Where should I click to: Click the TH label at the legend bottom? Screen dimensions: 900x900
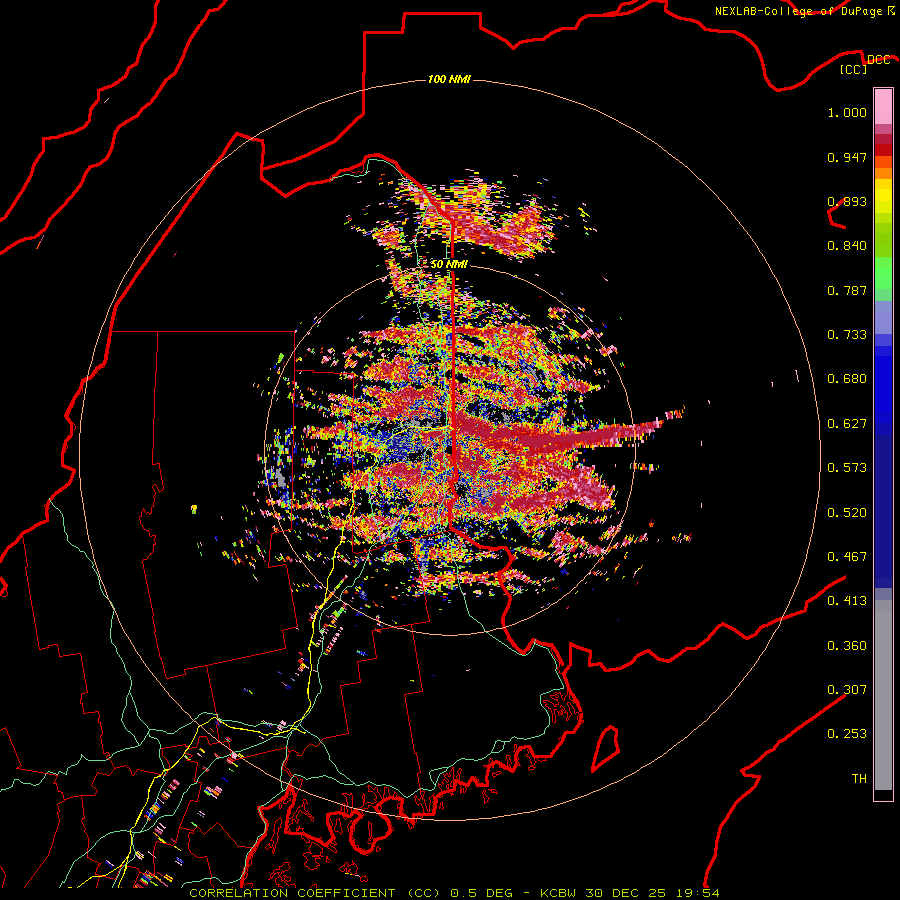point(859,779)
